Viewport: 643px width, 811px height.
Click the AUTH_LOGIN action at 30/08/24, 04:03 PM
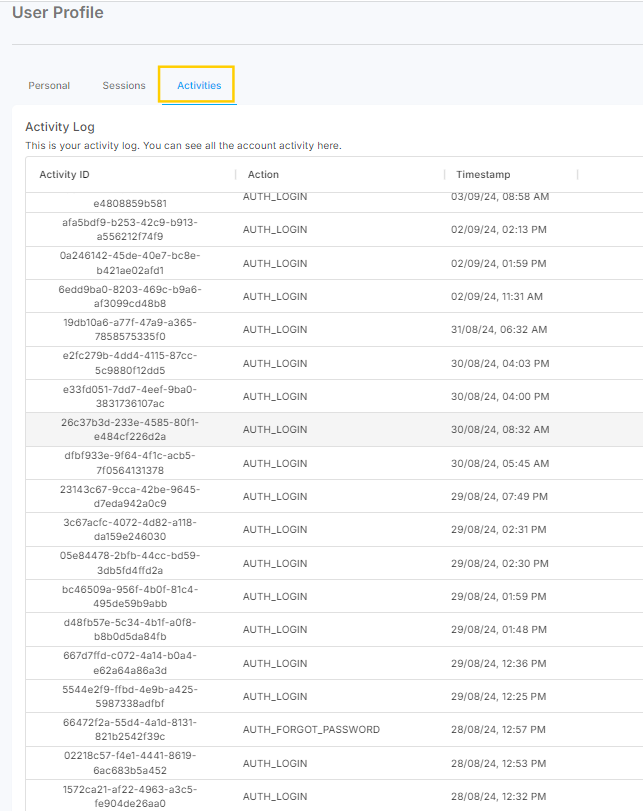click(275, 363)
